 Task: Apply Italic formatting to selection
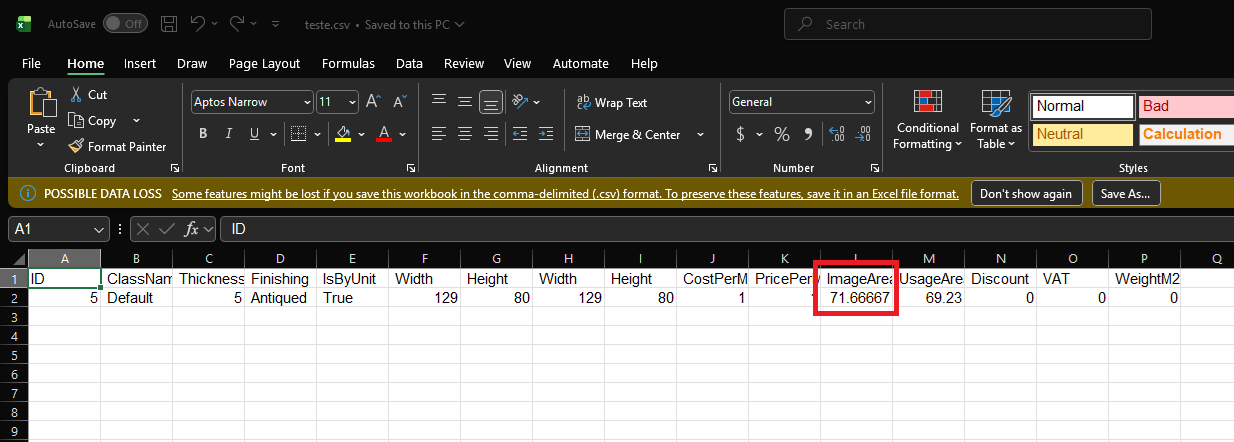tap(229, 134)
